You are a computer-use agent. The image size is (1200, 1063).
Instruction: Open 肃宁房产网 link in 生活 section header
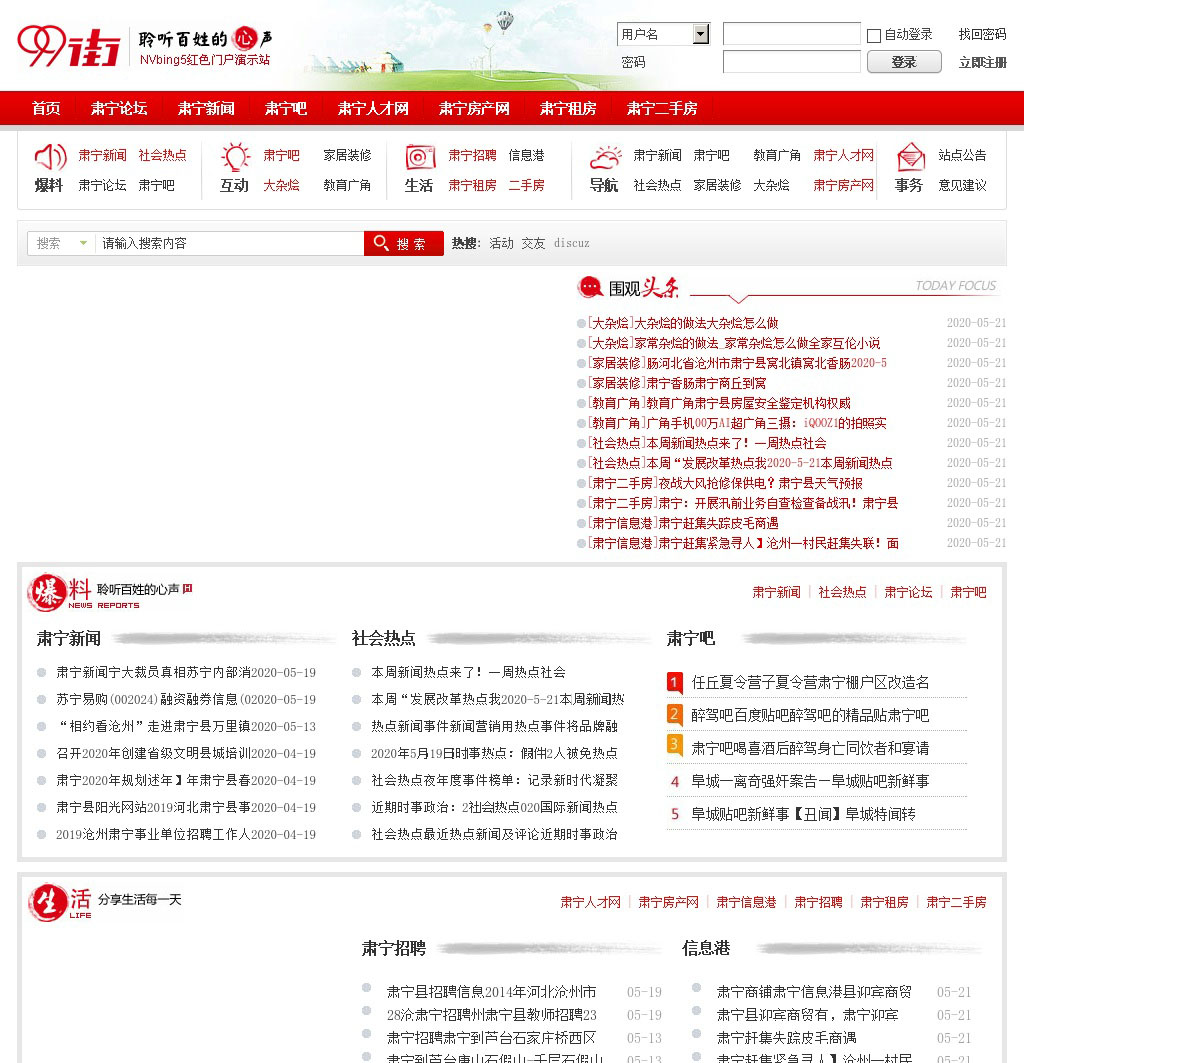(668, 902)
